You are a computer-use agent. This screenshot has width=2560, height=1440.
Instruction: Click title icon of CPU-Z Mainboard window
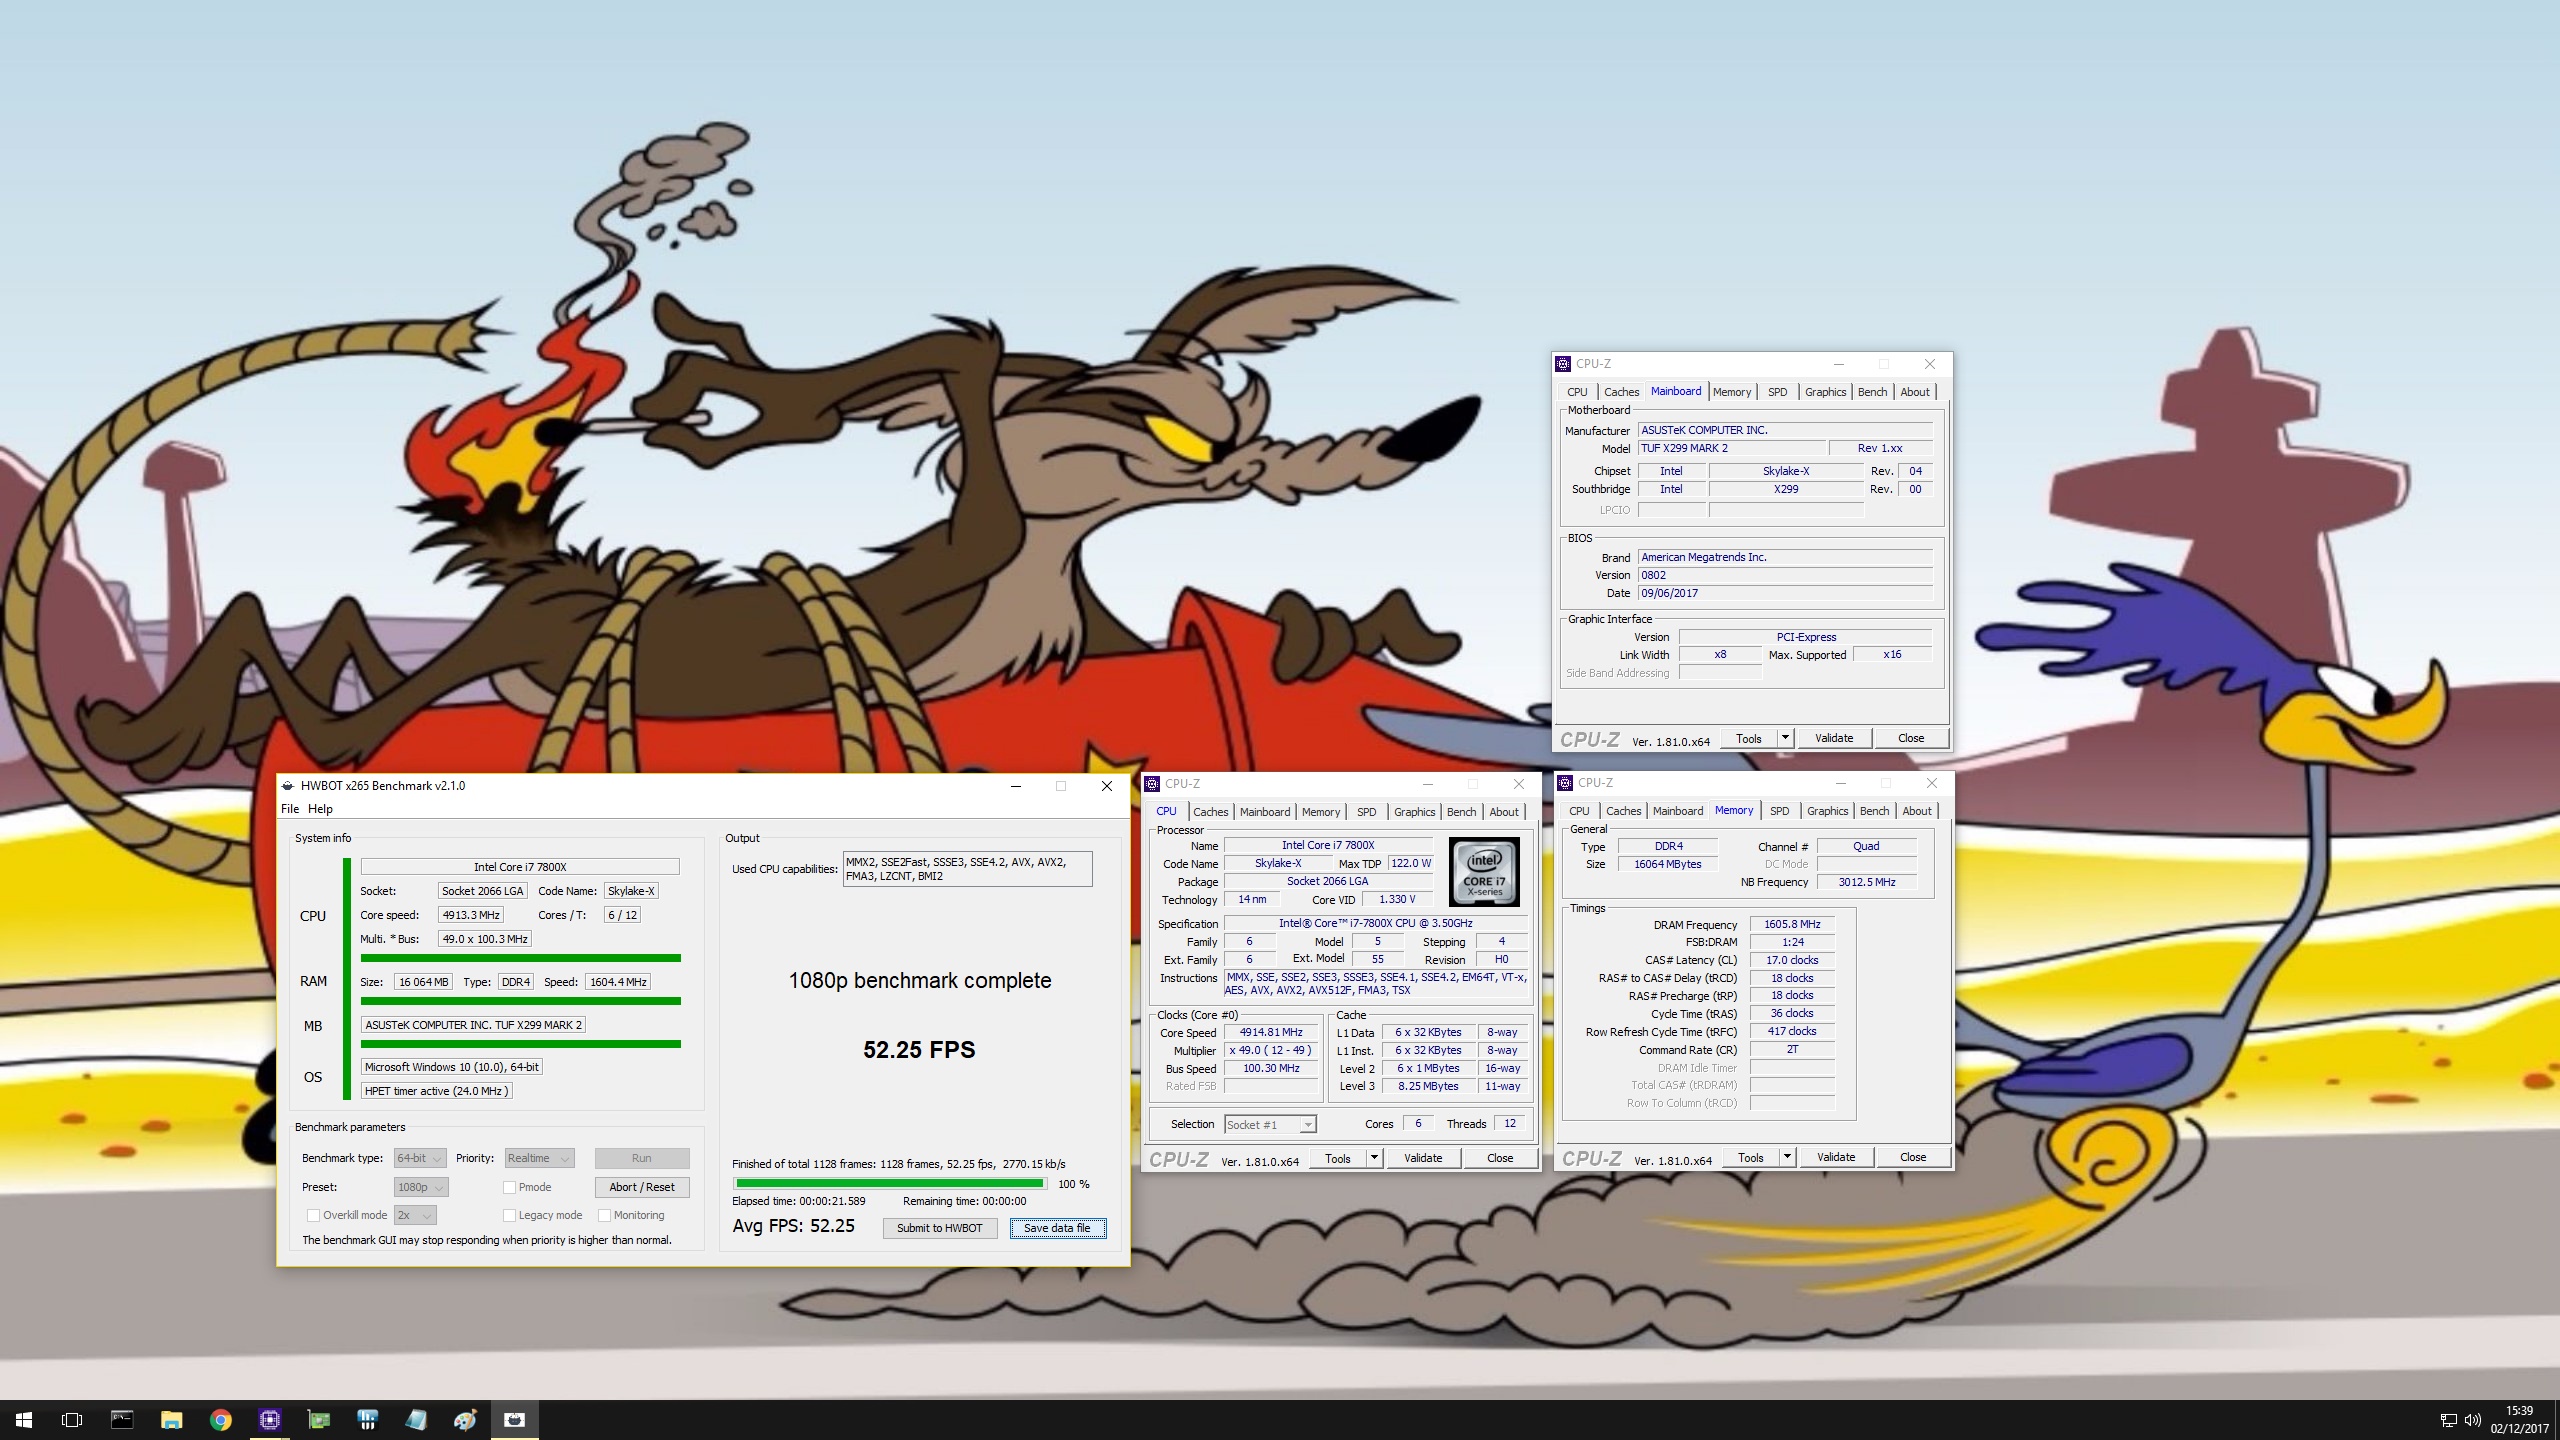[x=1563, y=364]
